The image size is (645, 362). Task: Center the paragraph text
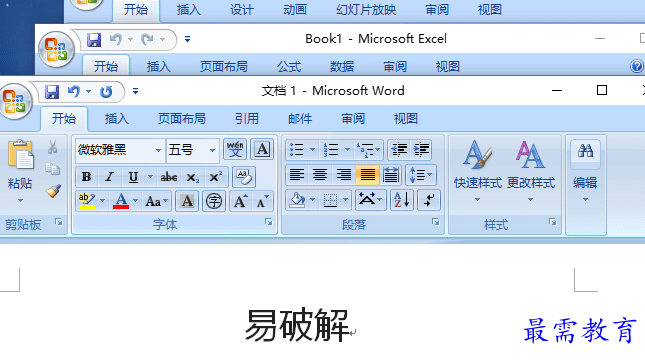tap(320, 175)
